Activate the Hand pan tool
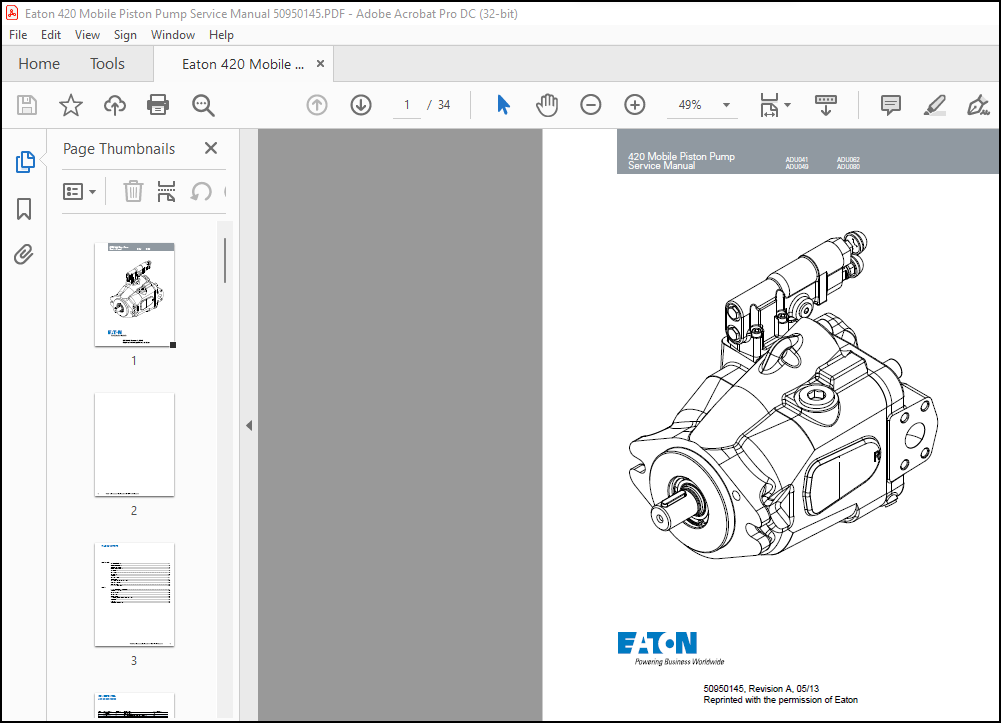 [x=547, y=105]
